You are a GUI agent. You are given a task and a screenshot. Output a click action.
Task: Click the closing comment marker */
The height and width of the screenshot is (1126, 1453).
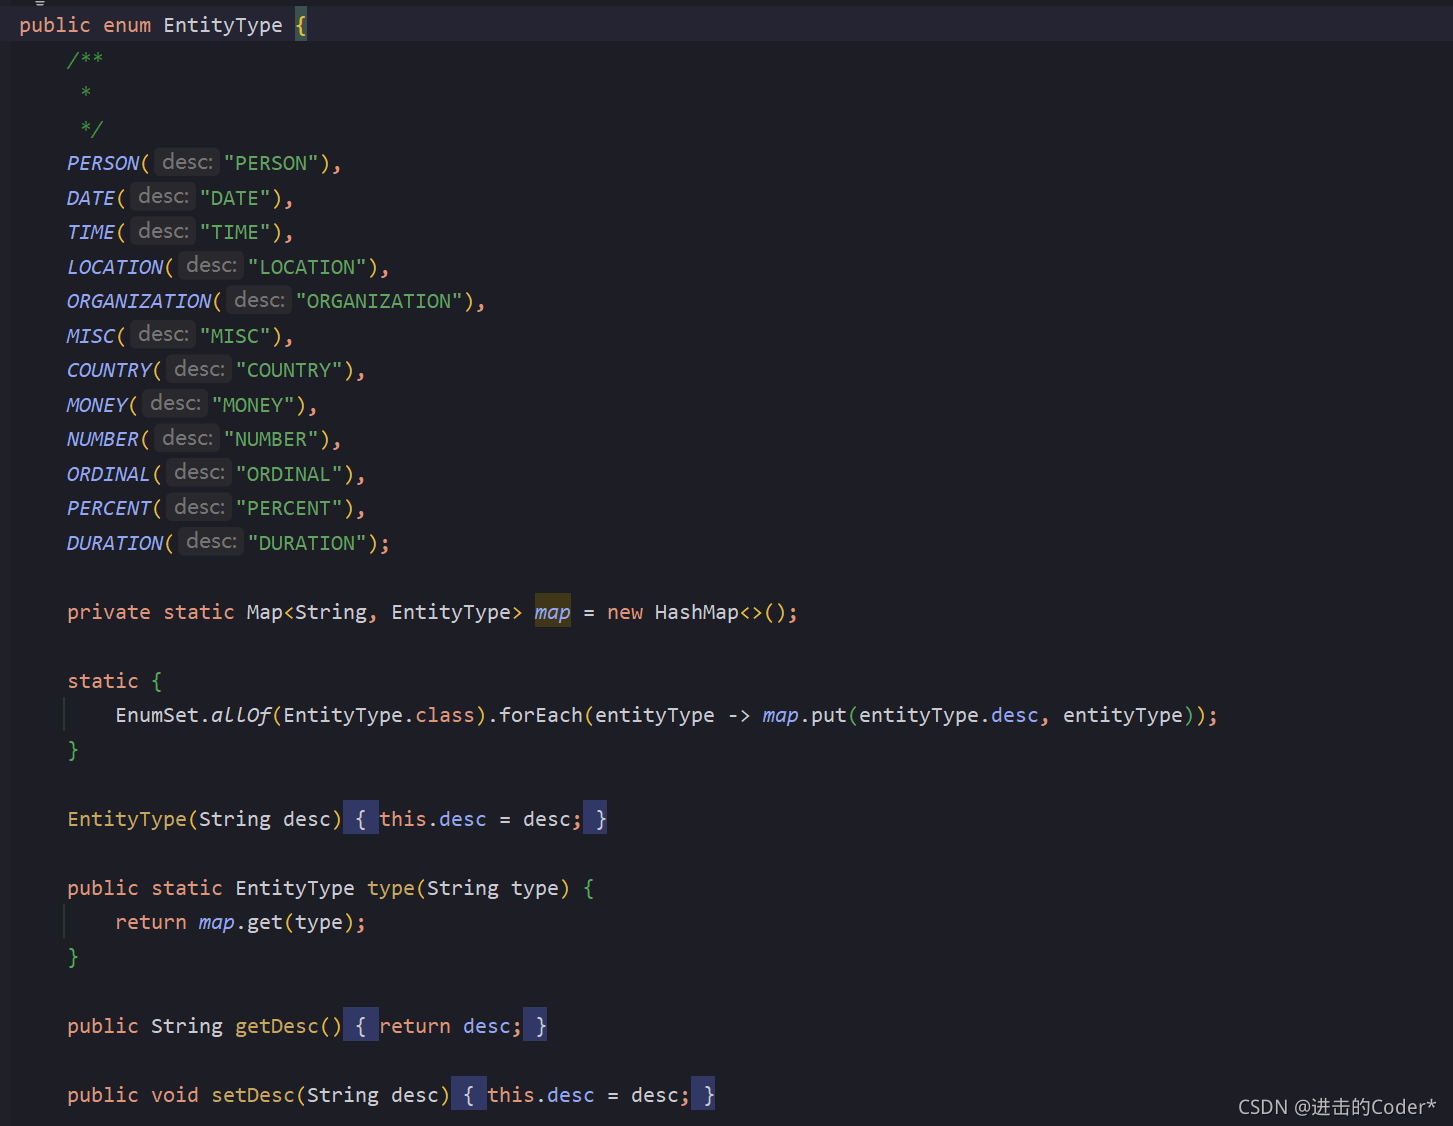[91, 128]
